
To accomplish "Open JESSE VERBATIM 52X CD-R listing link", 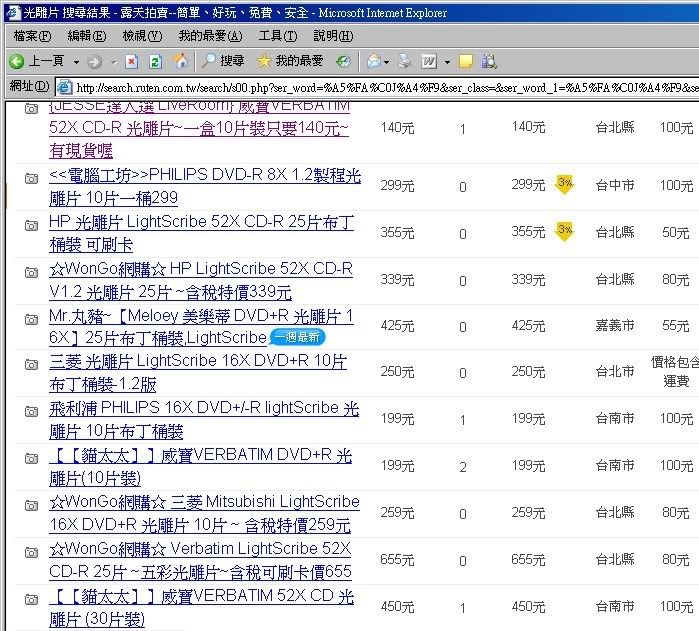I will (199, 128).
